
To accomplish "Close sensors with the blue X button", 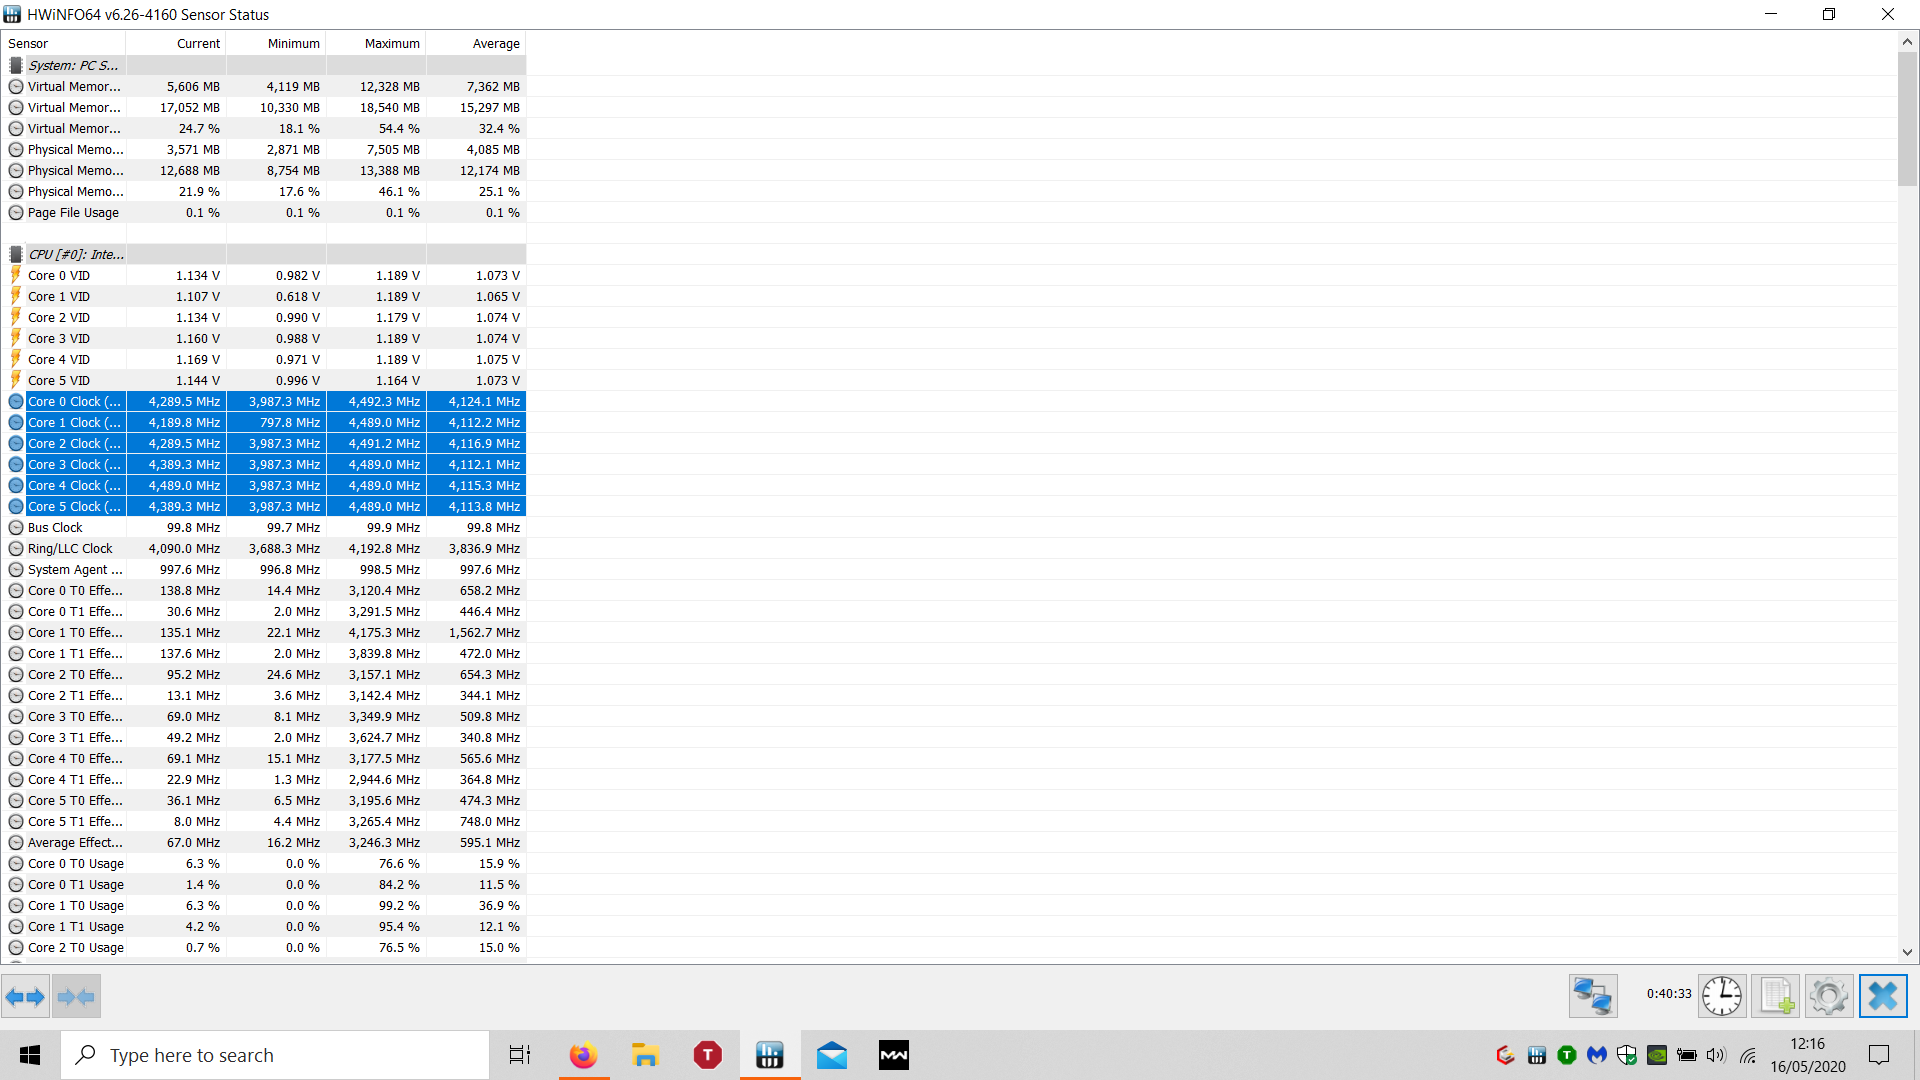I will tap(1883, 996).
